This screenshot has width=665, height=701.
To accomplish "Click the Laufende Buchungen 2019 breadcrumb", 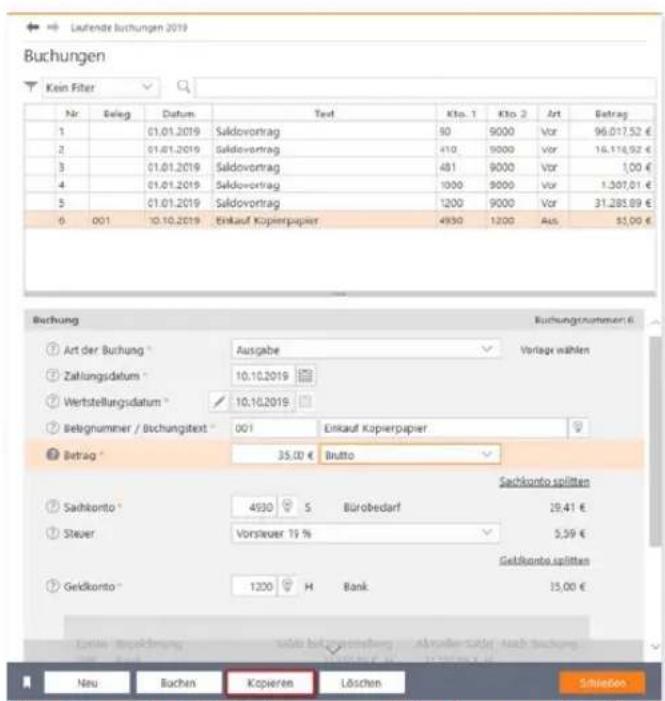I will pyautogui.click(x=129, y=28).
